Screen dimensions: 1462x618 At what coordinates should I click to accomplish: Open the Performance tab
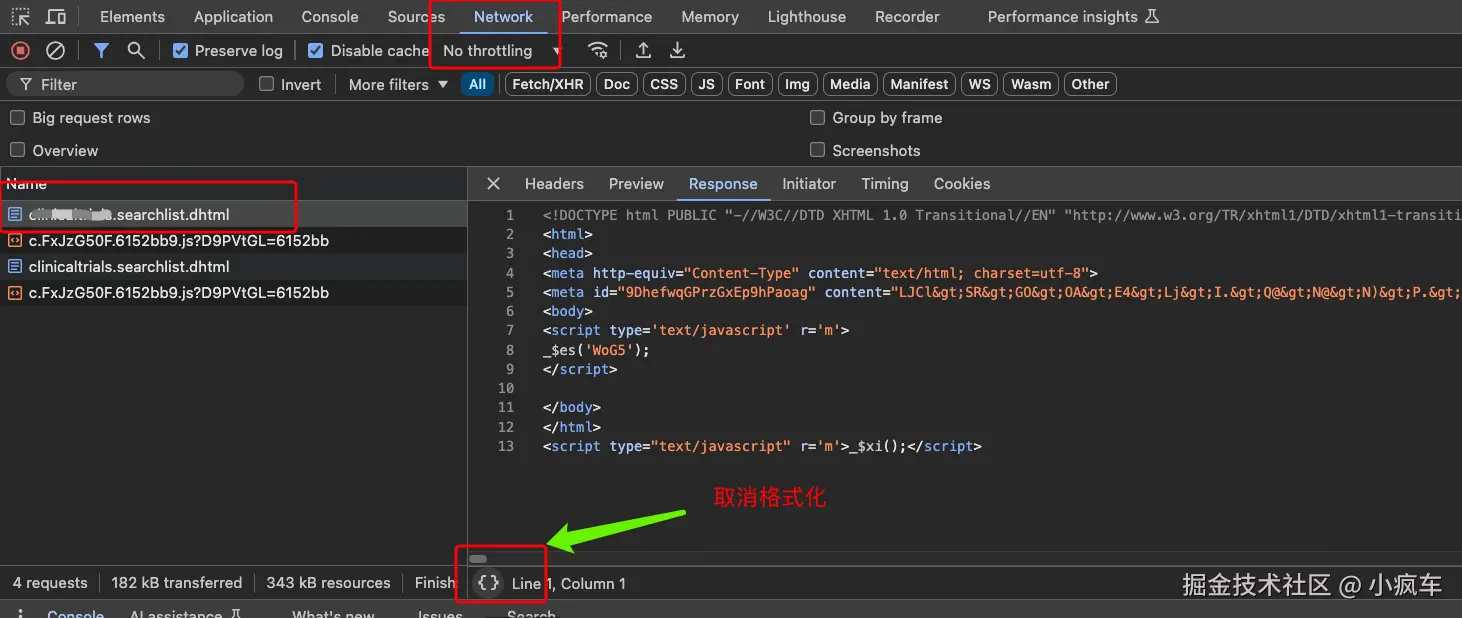pyautogui.click(x=606, y=17)
